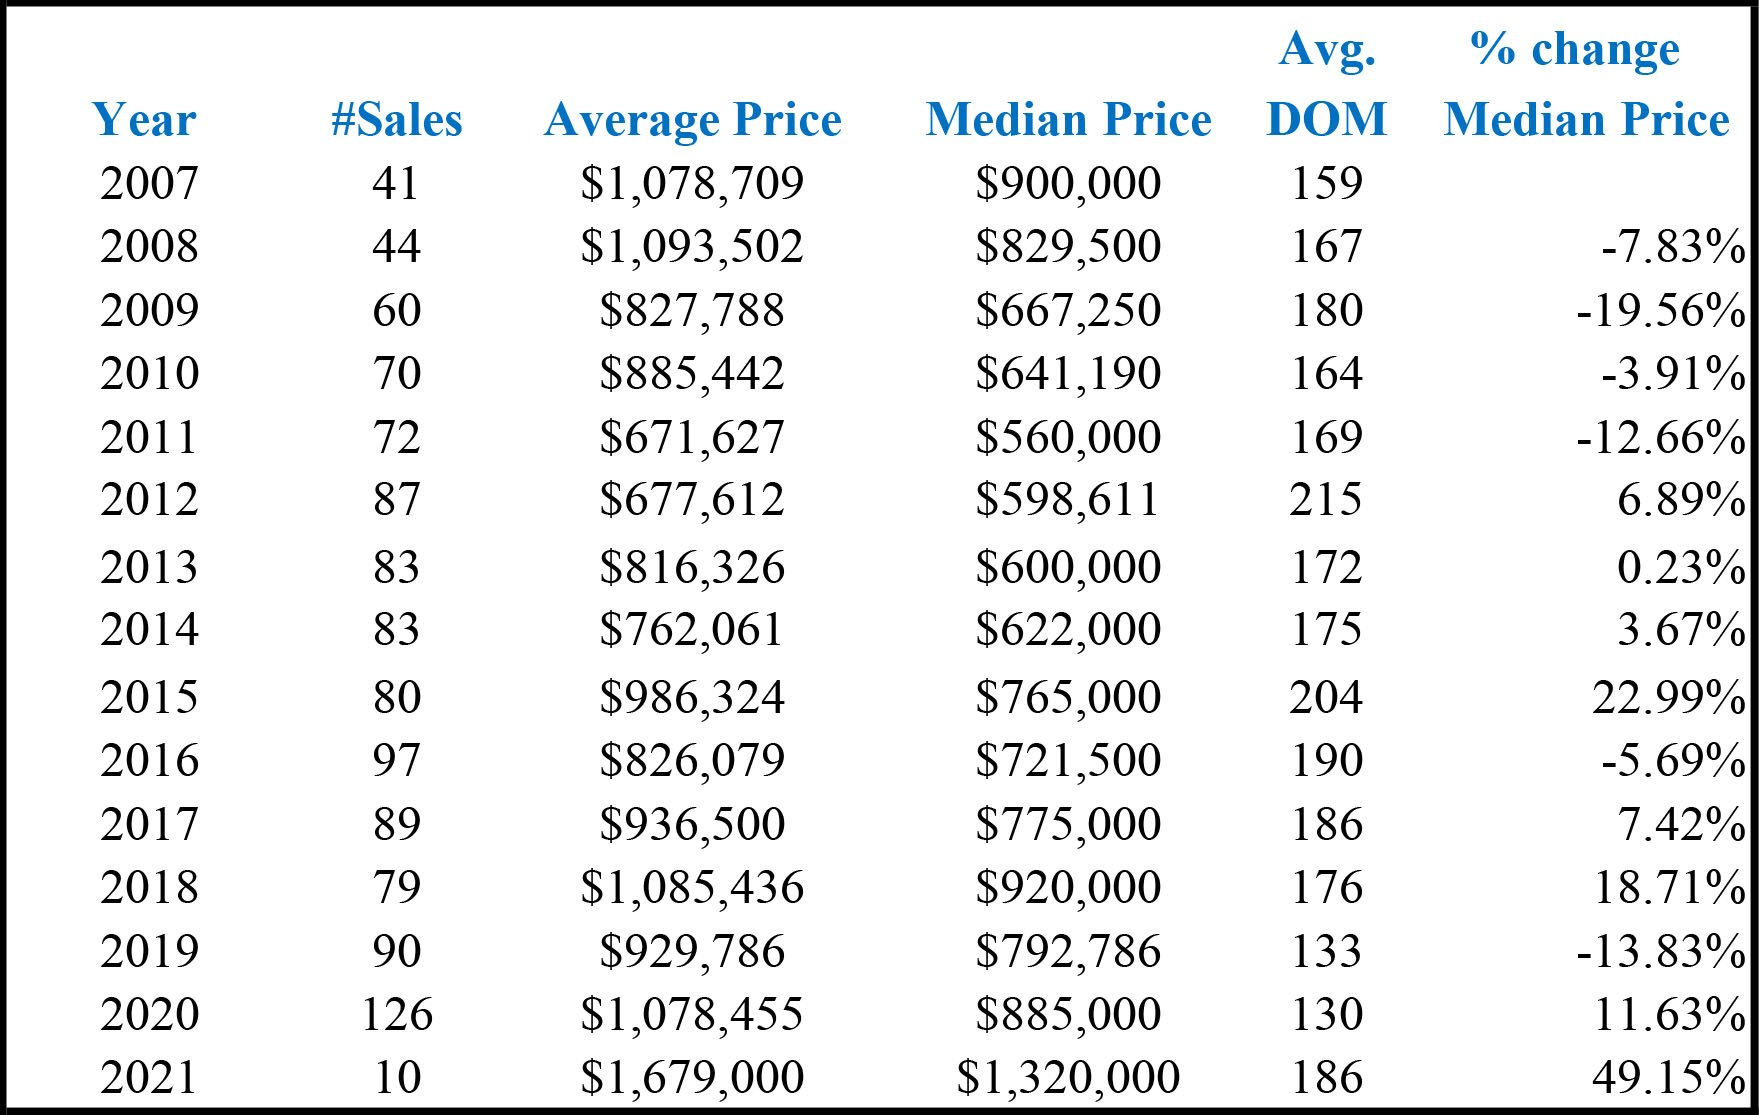
Task: Click the Avg. DOM header
Action: pyautogui.click(x=1327, y=84)
